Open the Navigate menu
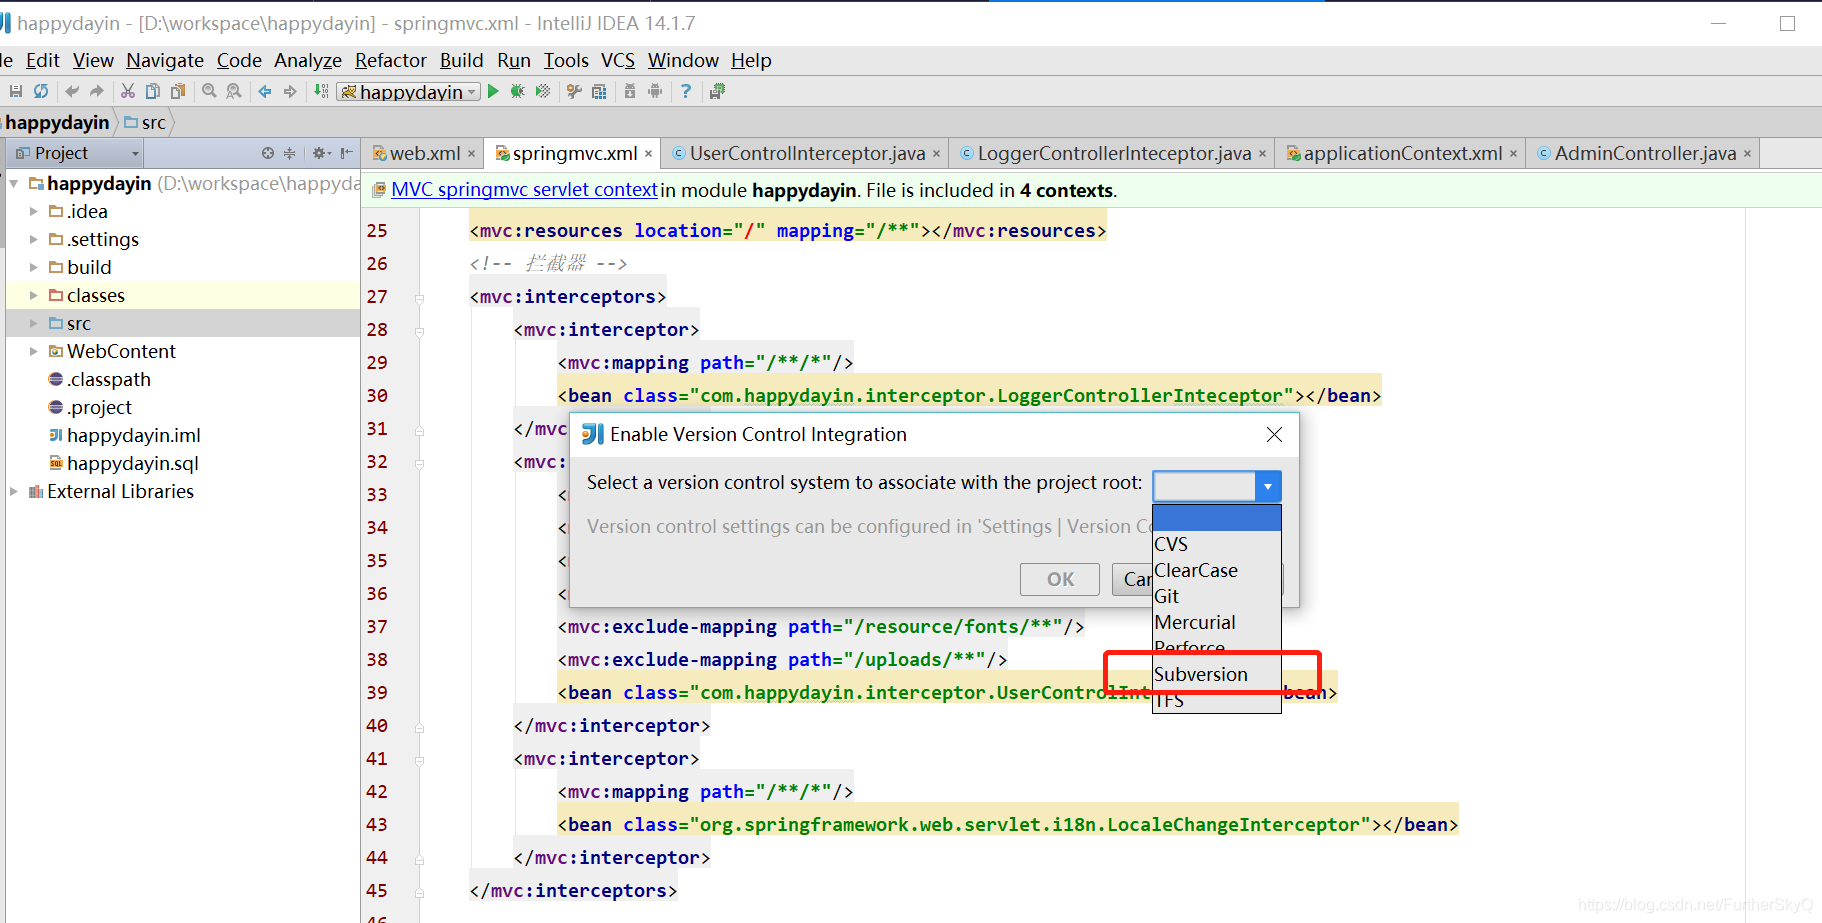Viewport: 1822px width, 923px height. [165, 60]
